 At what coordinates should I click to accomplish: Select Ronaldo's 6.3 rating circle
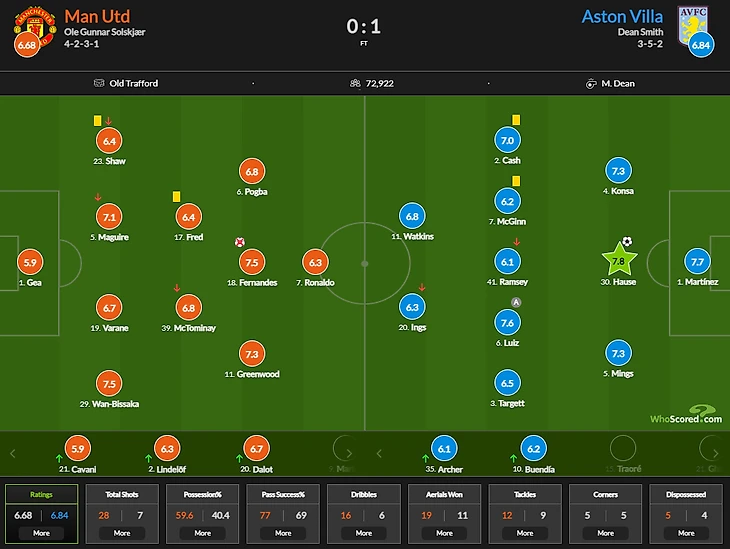click(315, 262)
